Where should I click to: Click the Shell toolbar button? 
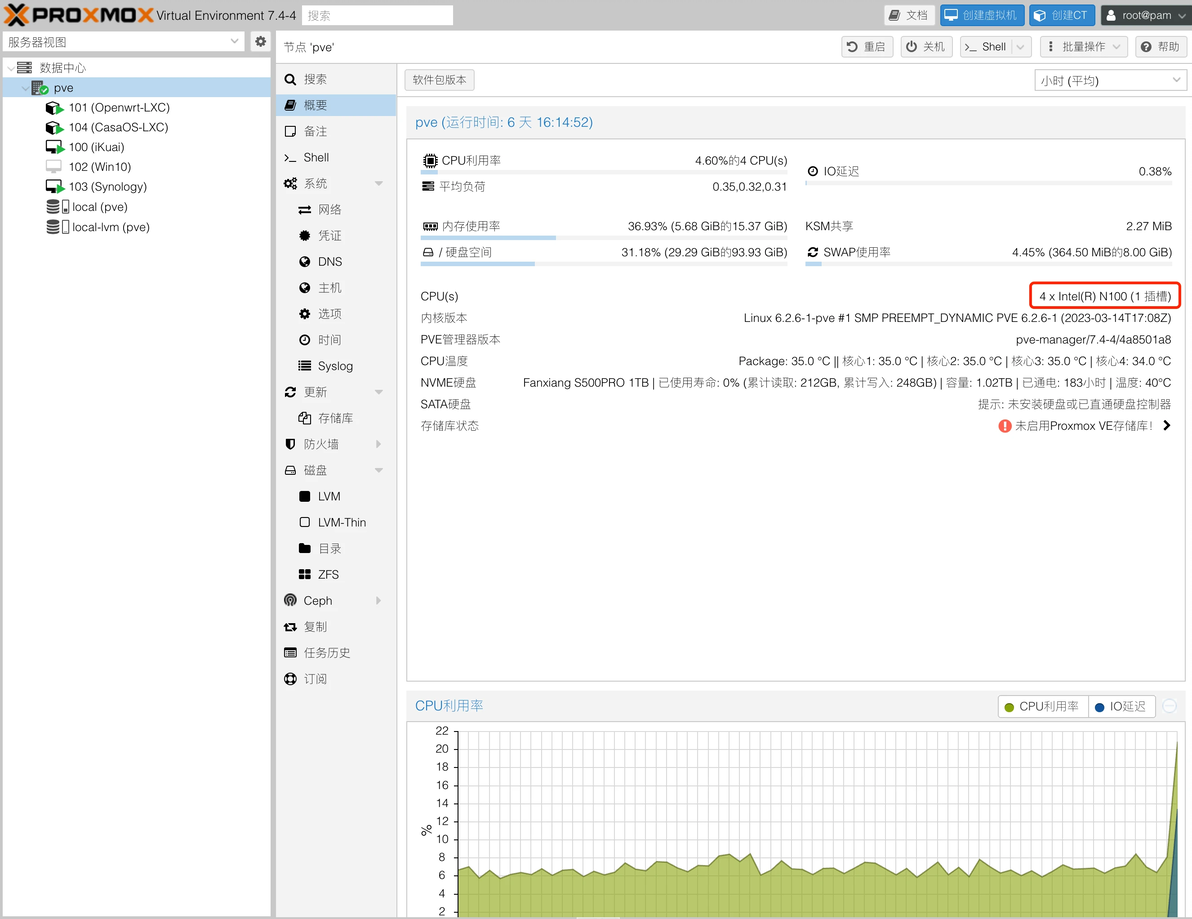(x=986, y=46)
